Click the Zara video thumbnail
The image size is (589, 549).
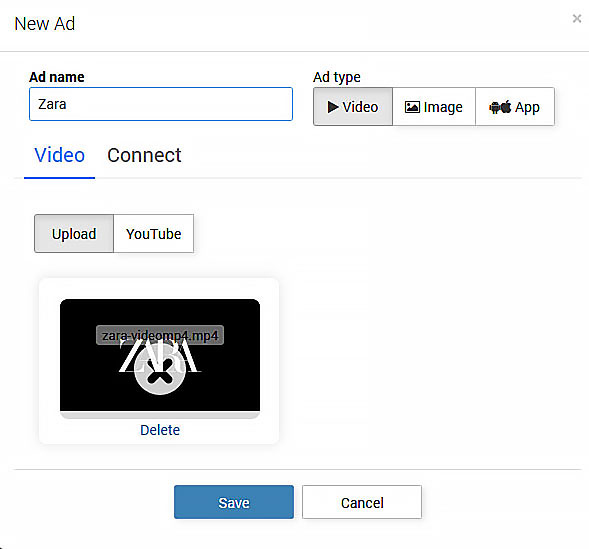(x=160, y=355)
